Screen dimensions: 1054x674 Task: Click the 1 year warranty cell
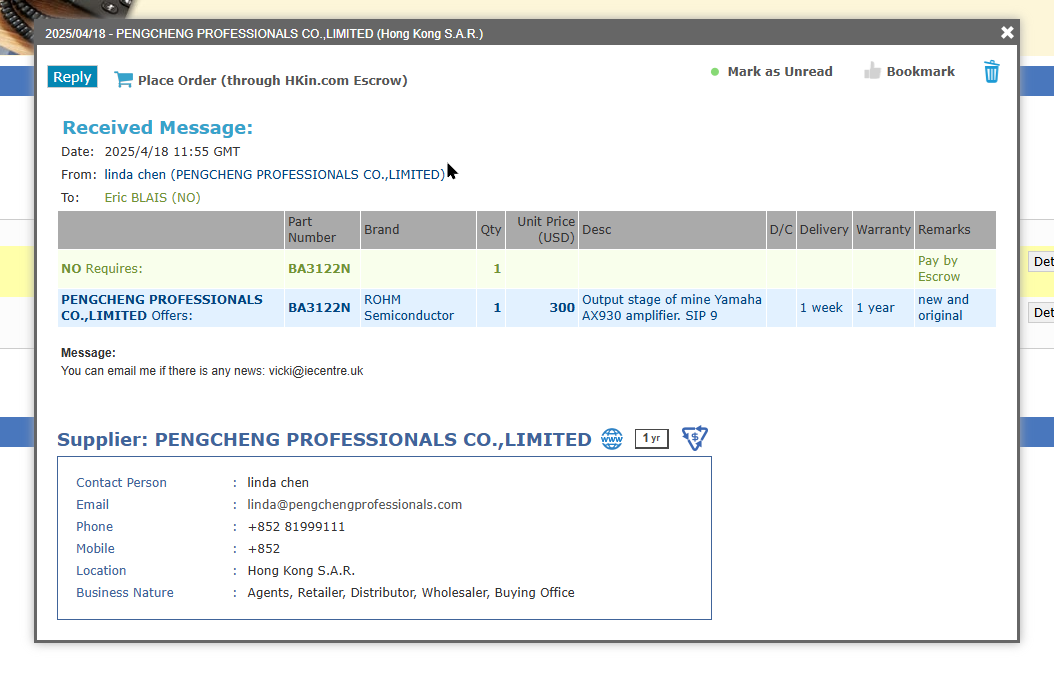(x=883, y=308)
